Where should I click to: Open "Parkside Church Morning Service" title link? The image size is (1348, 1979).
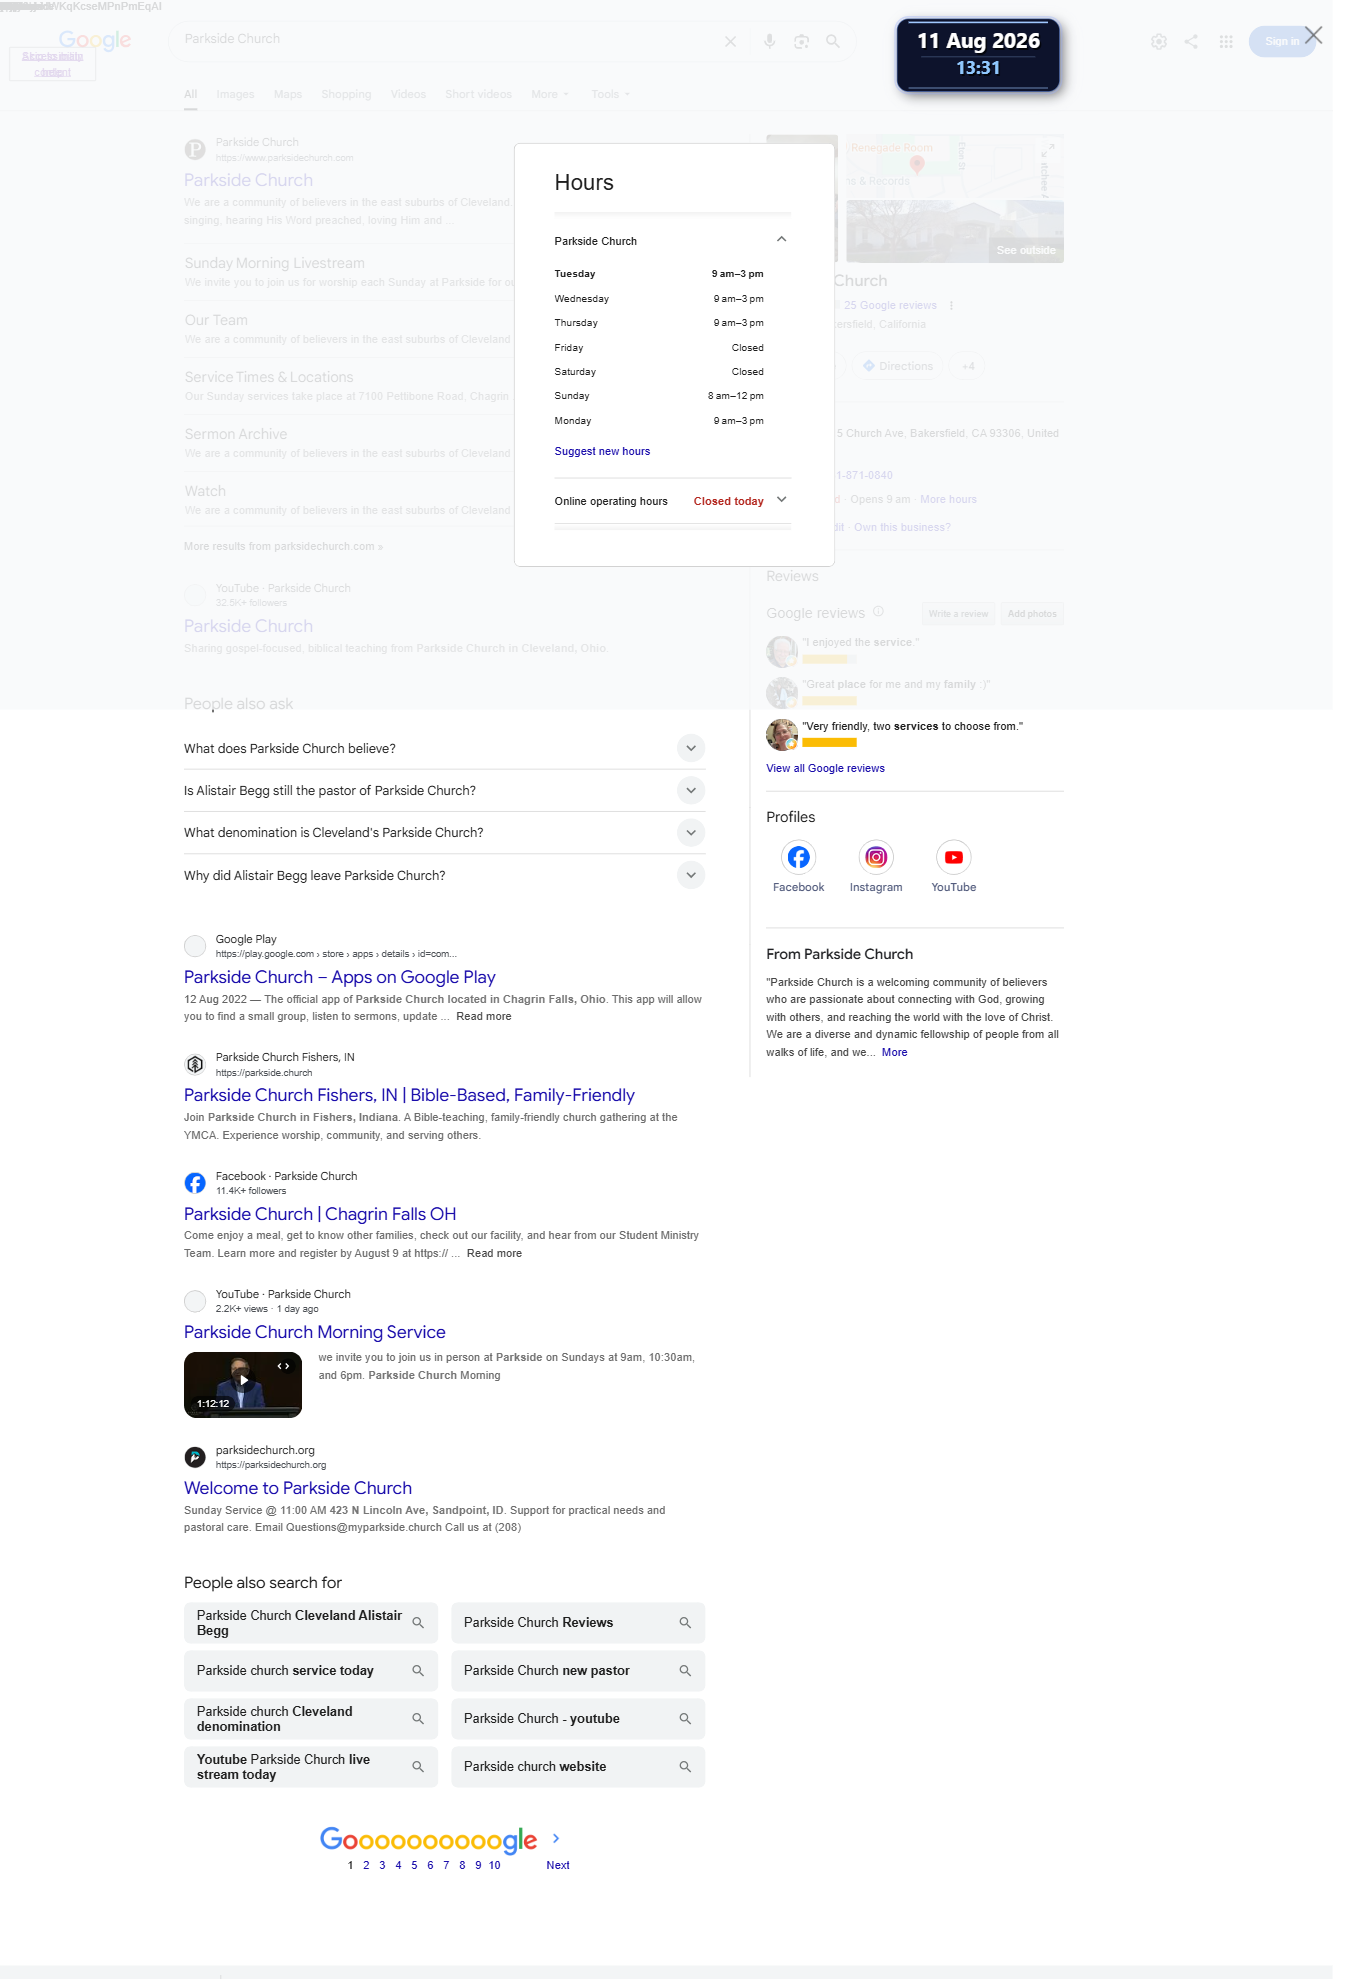coord(315,1332)
